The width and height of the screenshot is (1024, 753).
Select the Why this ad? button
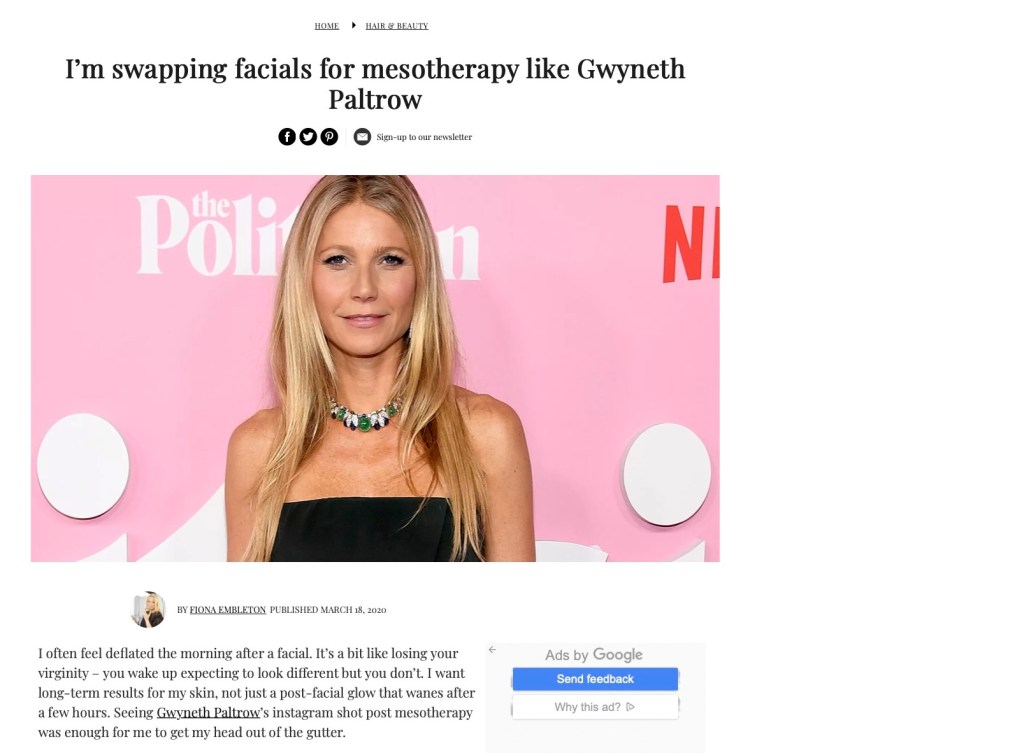(x=595, y=707)
